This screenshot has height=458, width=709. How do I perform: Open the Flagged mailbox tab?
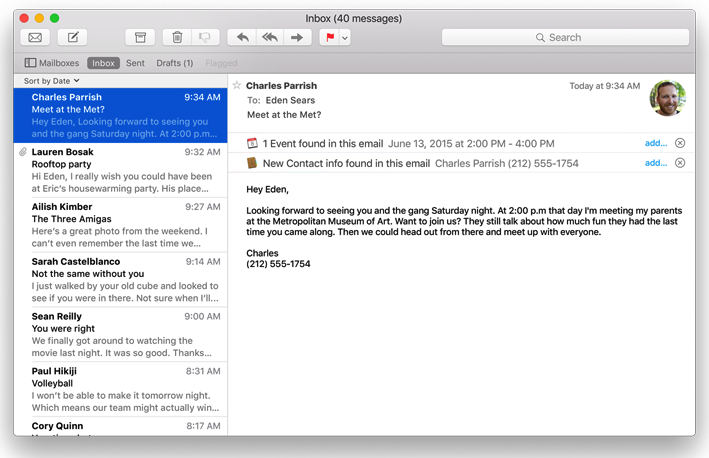tap(221, 63)
